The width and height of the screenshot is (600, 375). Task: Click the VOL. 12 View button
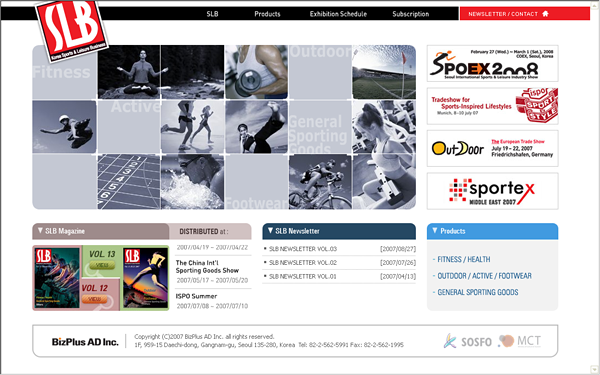[94, 299]
